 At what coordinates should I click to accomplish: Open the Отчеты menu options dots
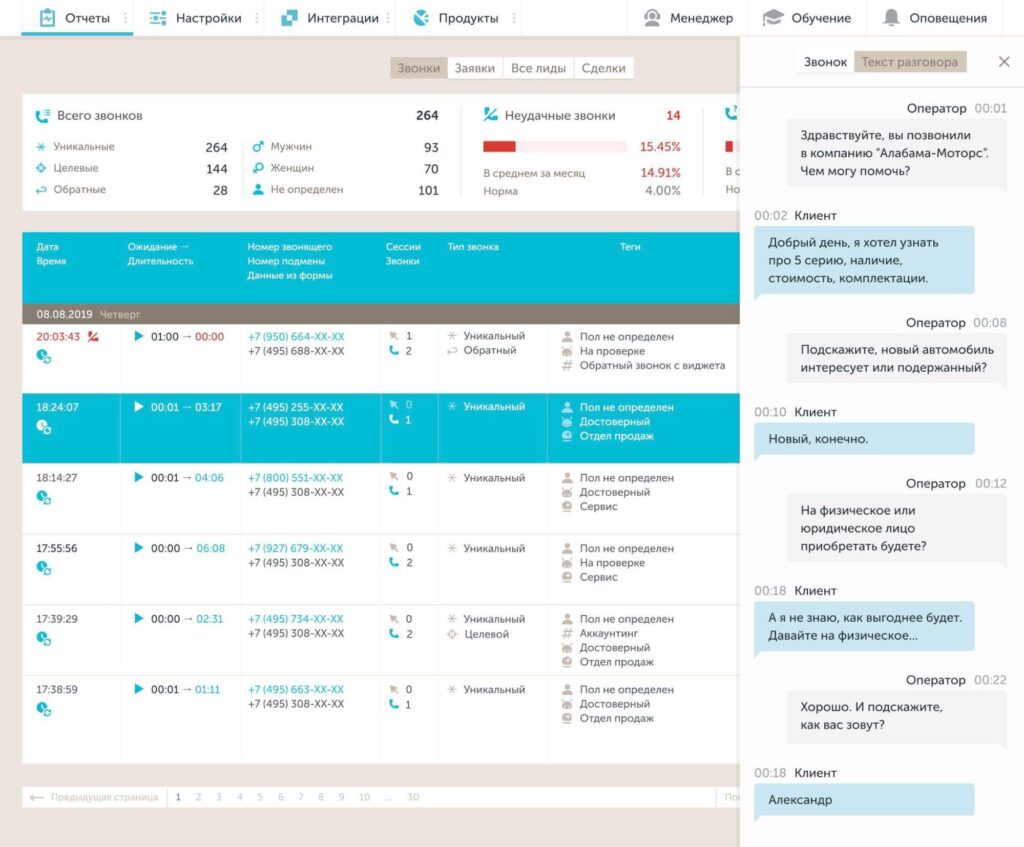[x=124, y=18]
